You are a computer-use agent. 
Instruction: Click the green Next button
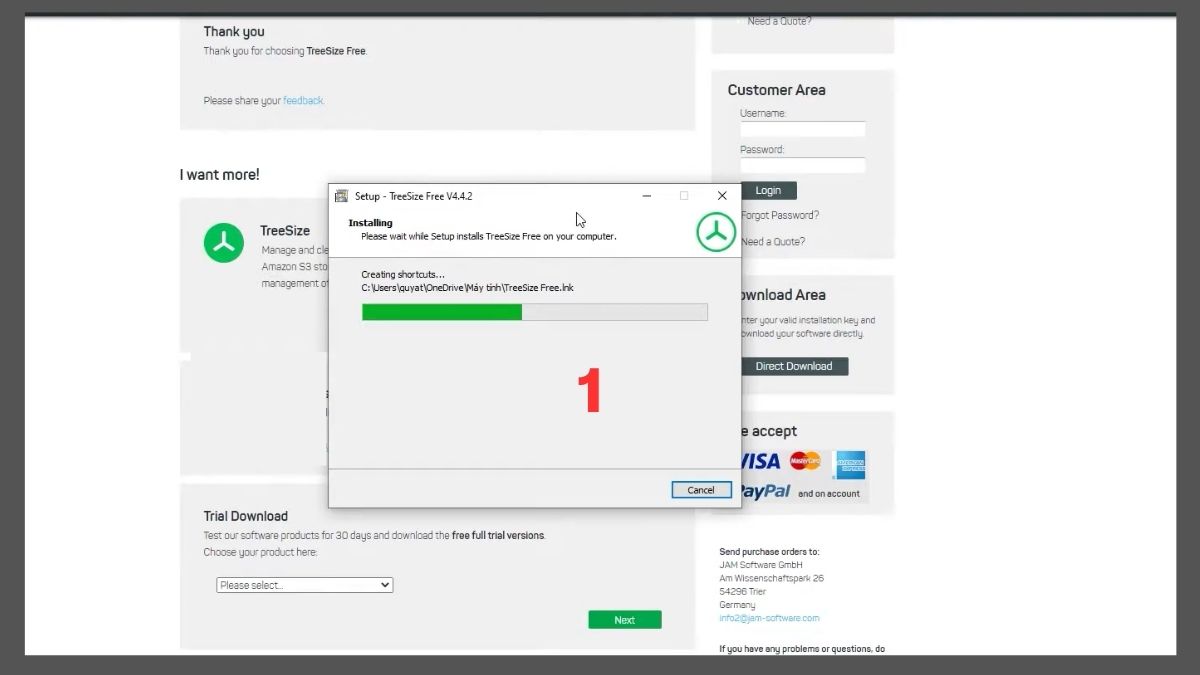(625, 620)
